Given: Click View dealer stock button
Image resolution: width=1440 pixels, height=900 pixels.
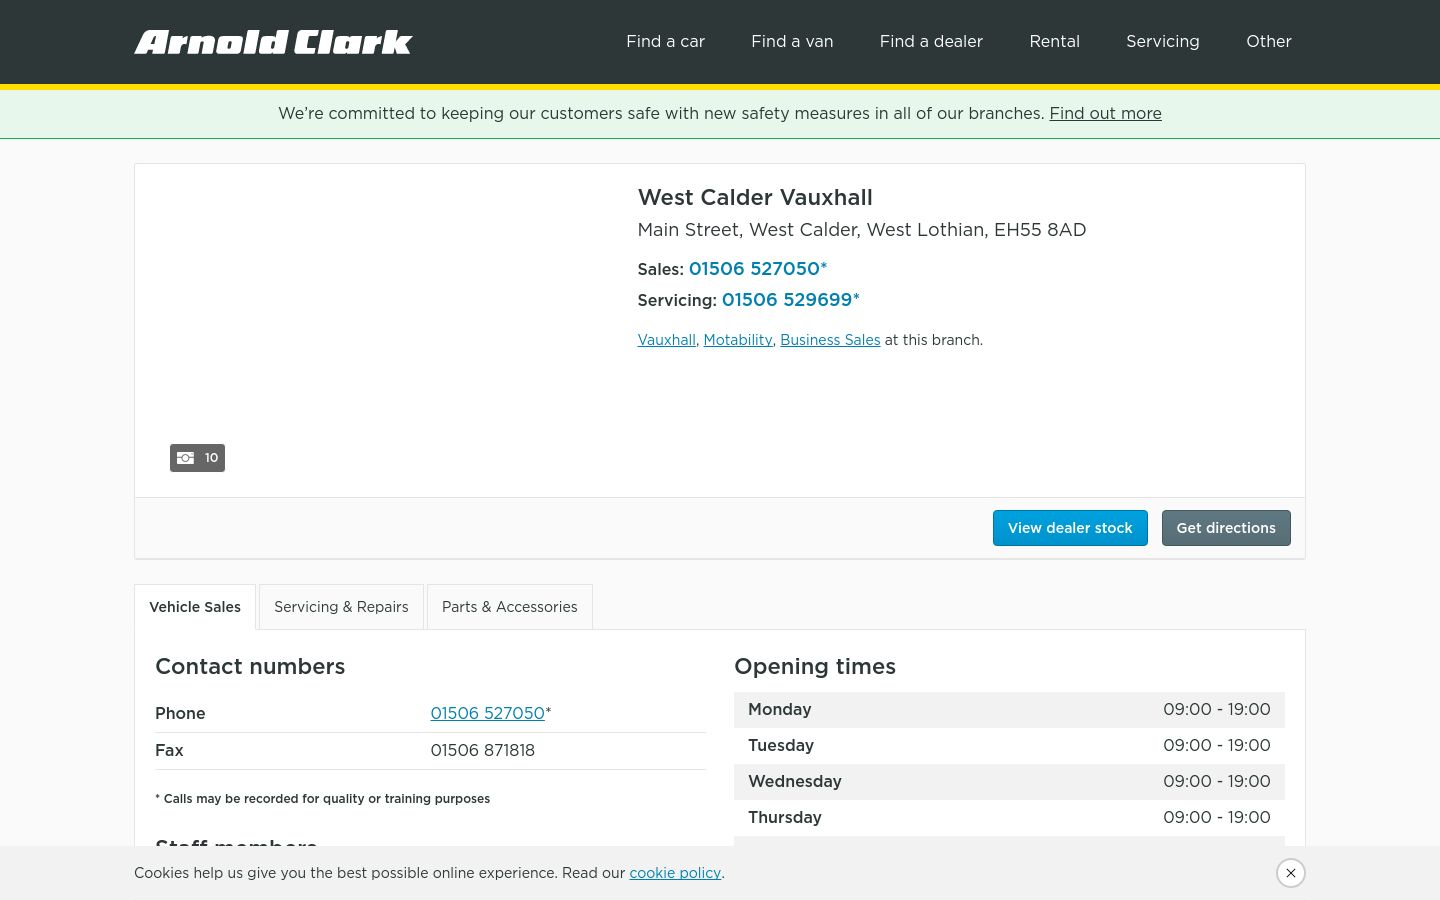Looking at the screenshot, I should pos(1070,528).
